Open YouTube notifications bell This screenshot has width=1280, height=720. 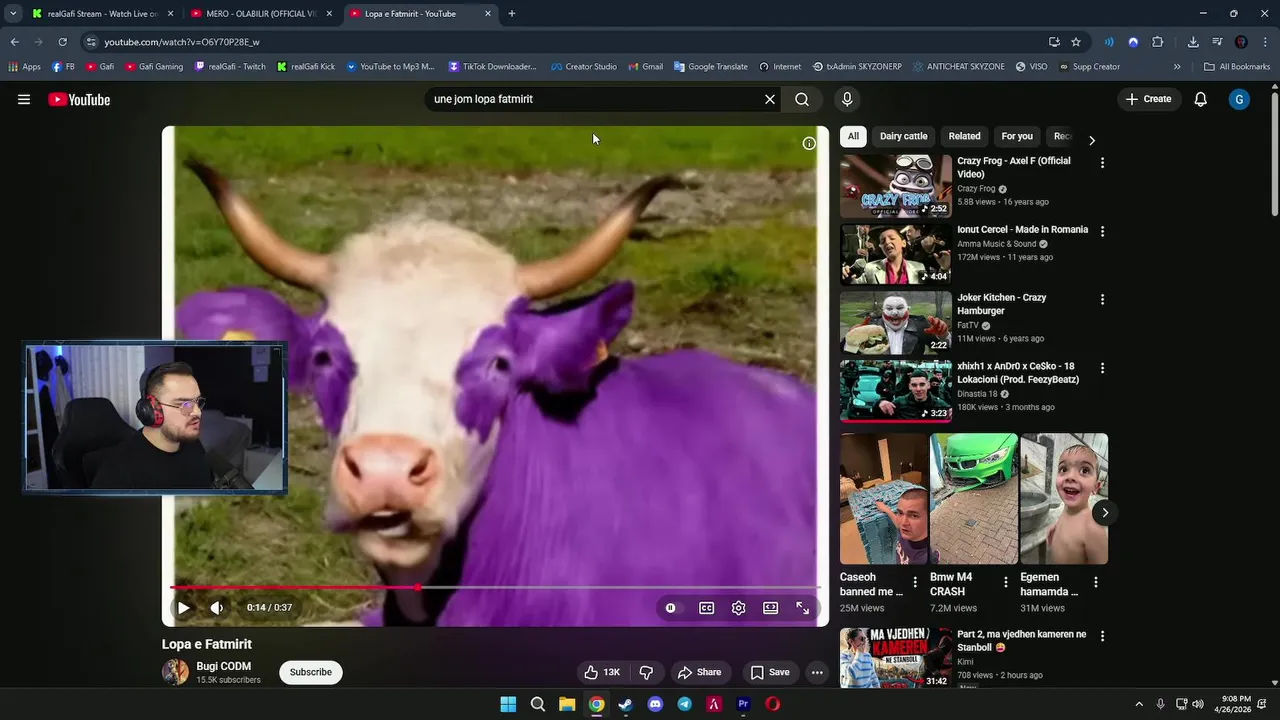point(1201,99)
